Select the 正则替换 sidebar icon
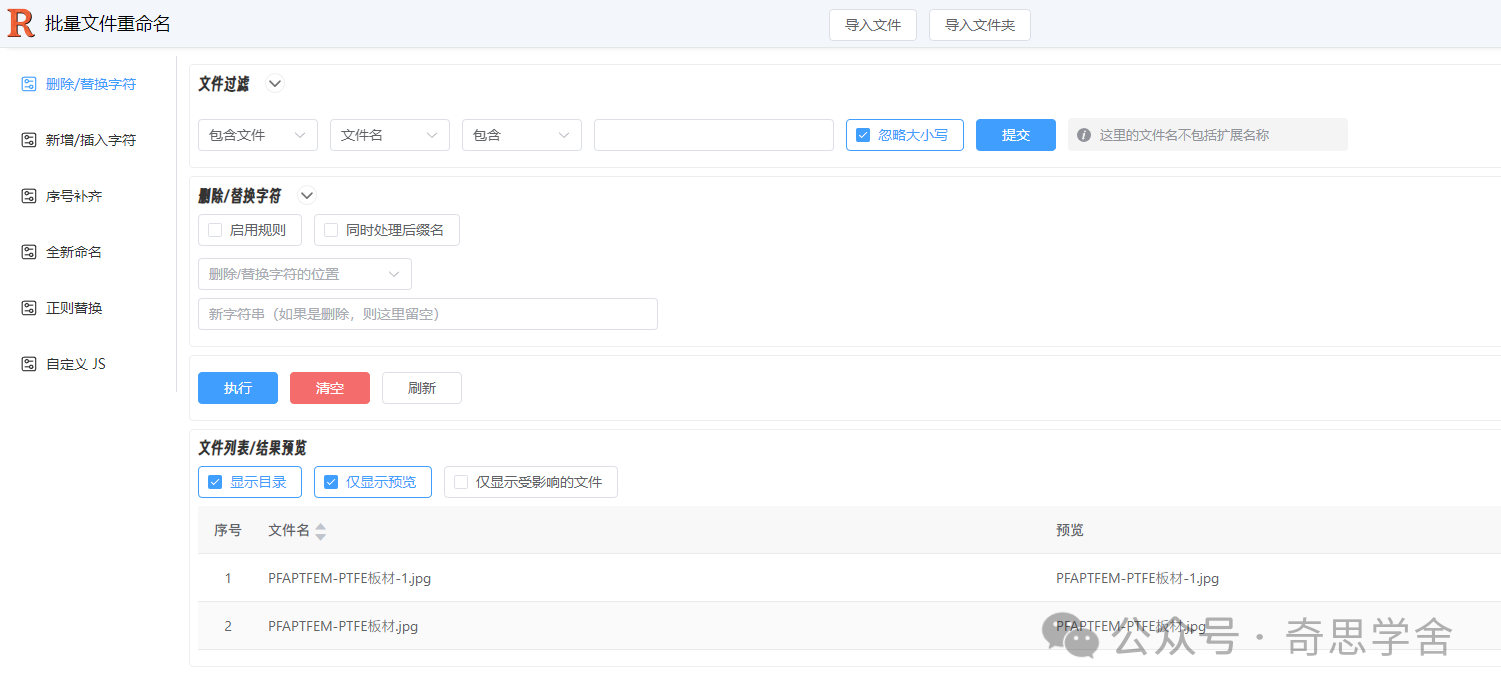1501x697 pixels. pyautogui.click(x=74, y=307)
